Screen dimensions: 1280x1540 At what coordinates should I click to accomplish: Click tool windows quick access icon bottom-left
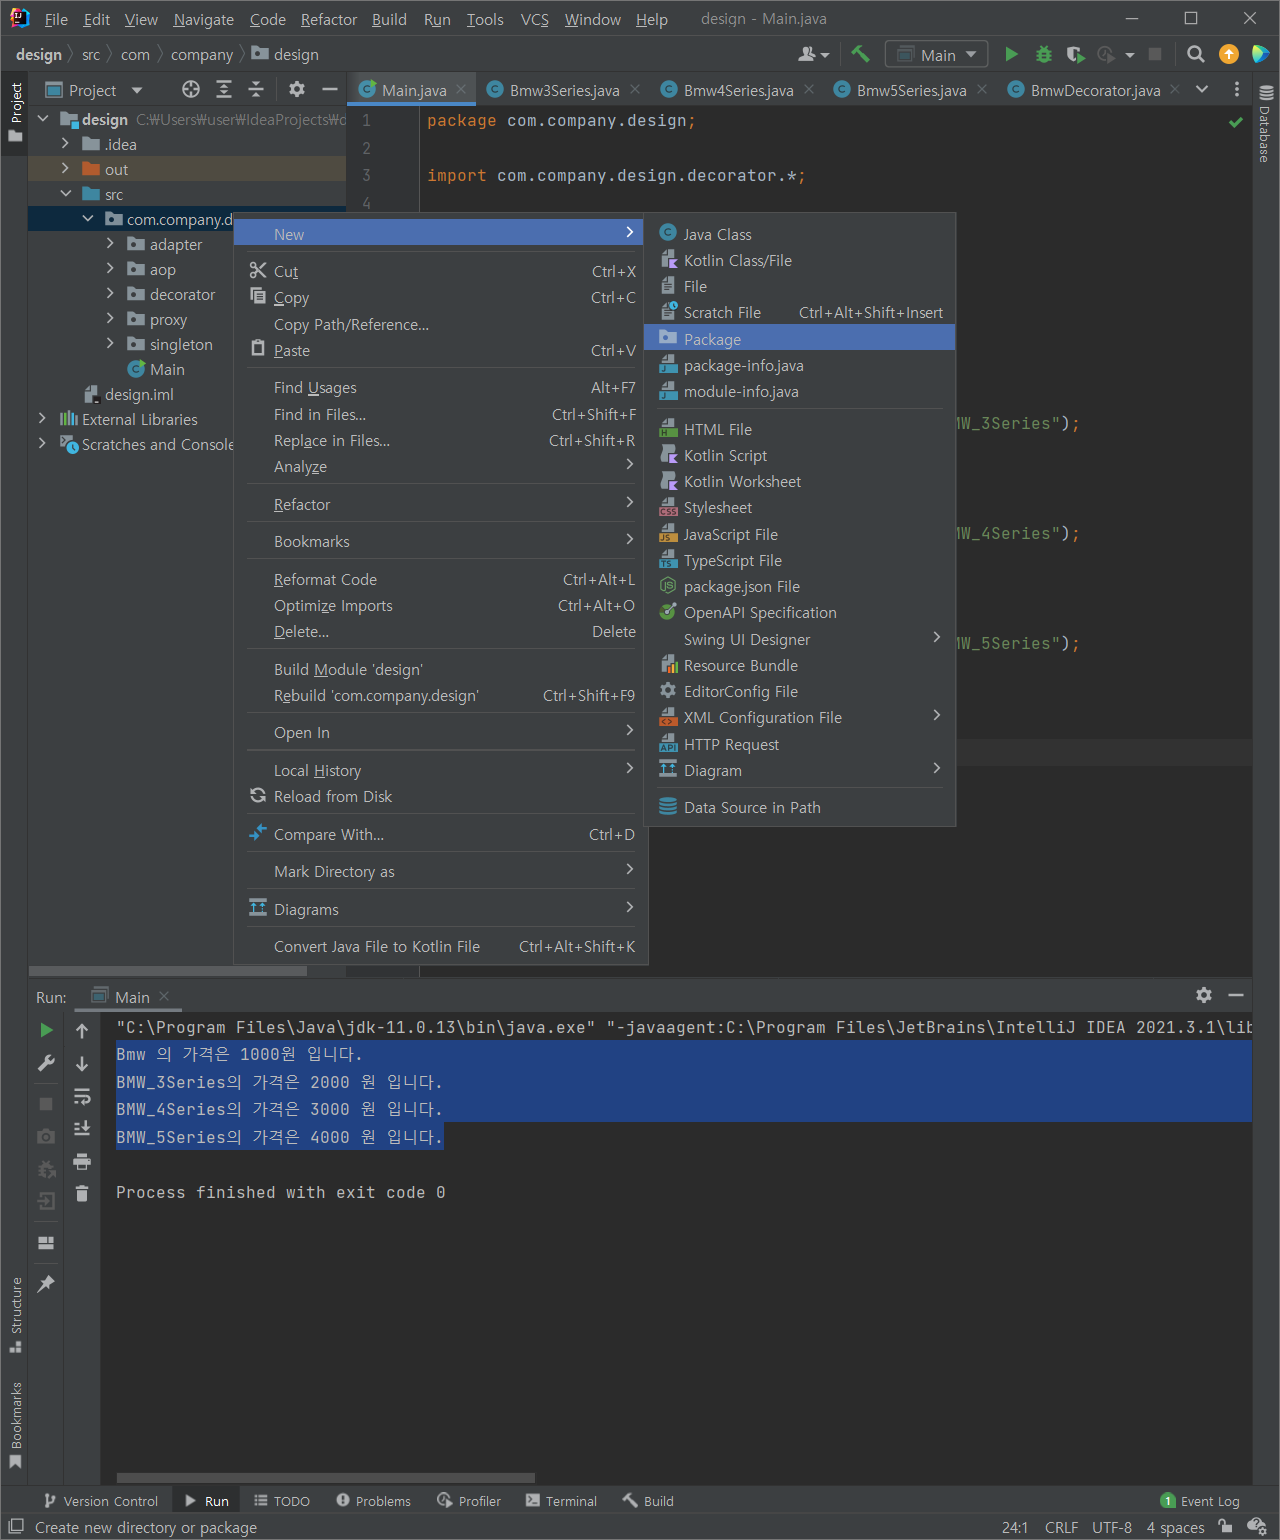pos(16,1527)
